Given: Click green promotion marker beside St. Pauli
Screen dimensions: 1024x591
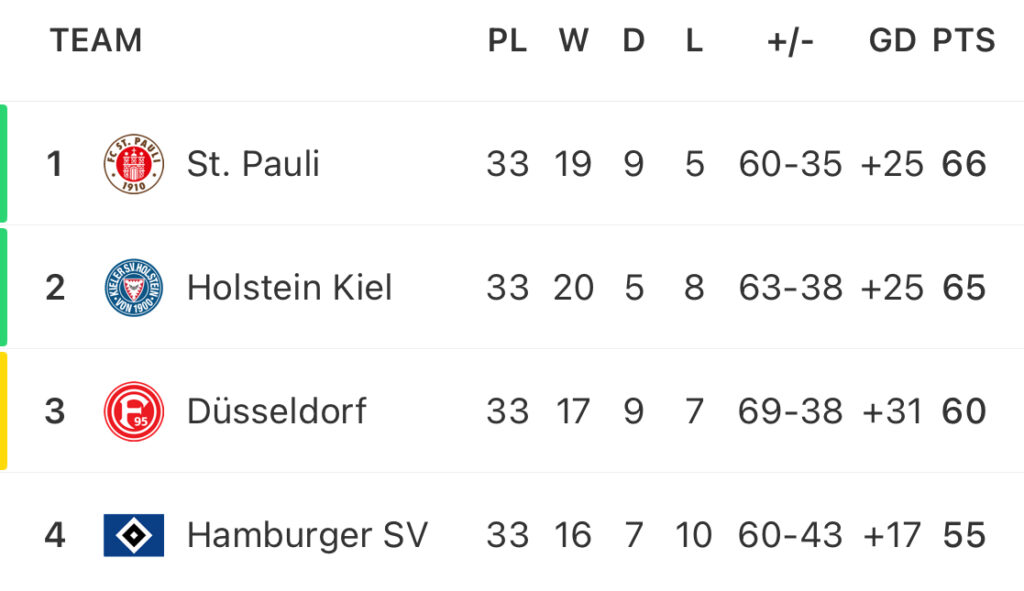Looking at the screenshot, I should [3, 163].
